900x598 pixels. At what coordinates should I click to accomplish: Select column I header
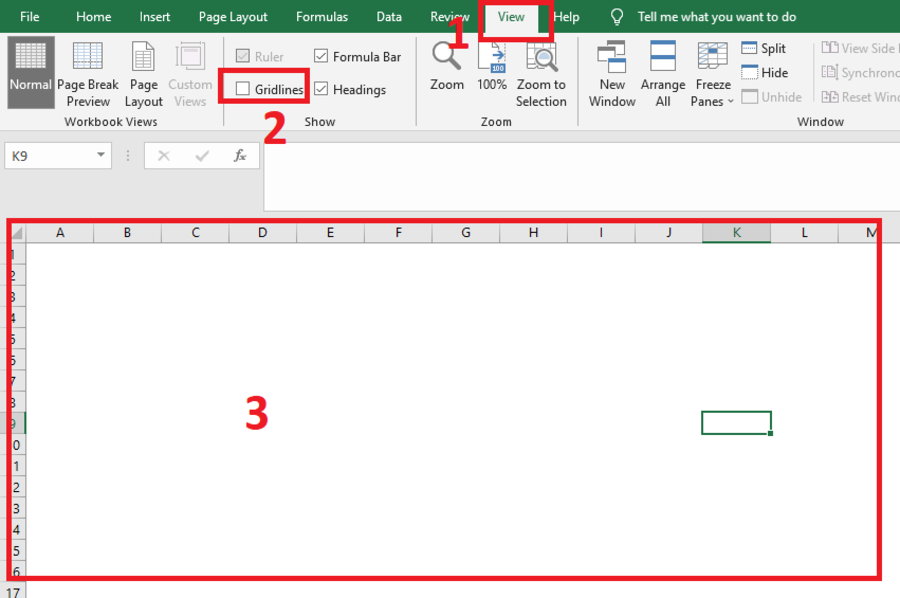[x=601, y=232]
